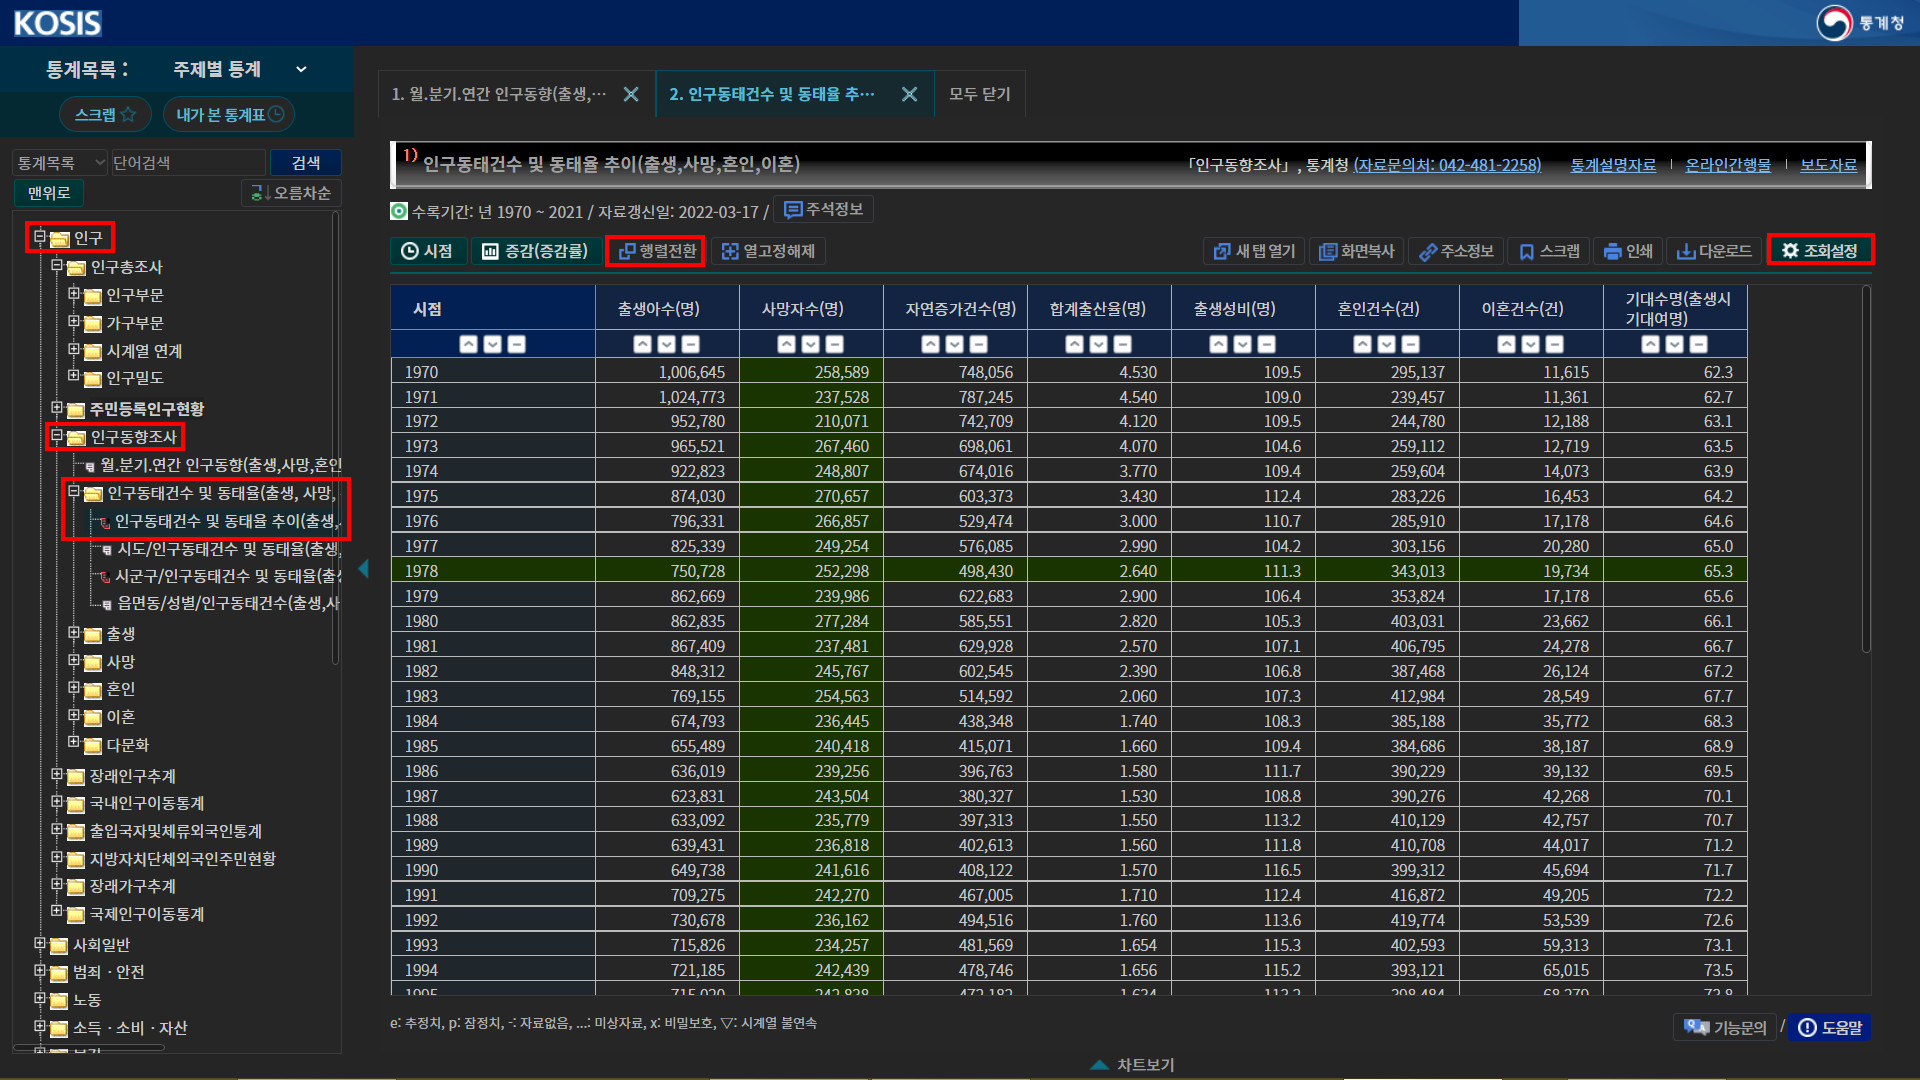Click the 검색 search button
This screenshot has width=1920, height=1080.
(305, 163)
